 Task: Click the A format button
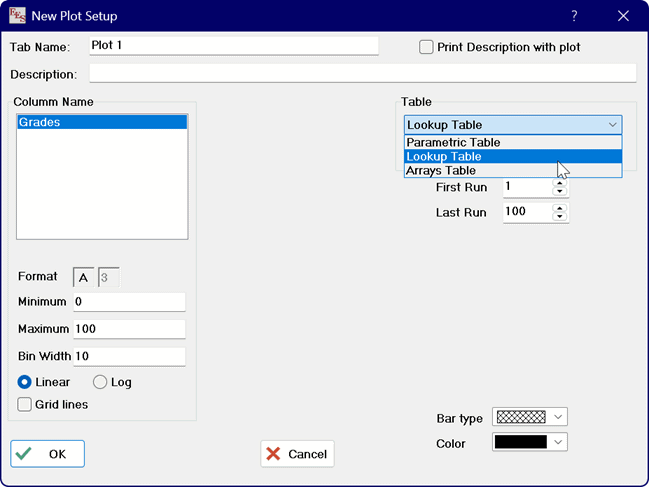[83, 277]
